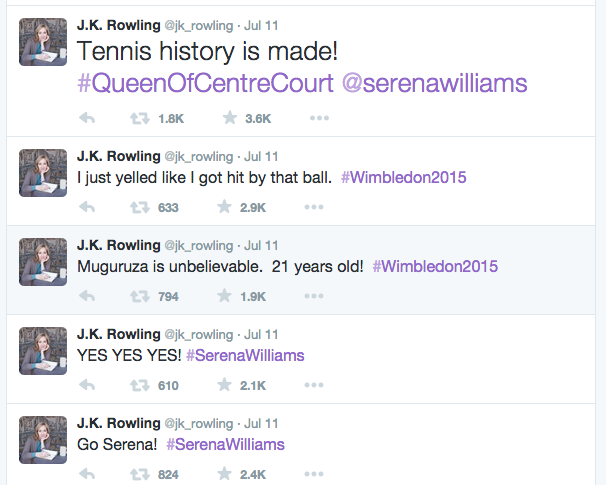Reply to the 'Tennis history is made!' tweet
The height and width of the screenshot is (485, 606).
pyautogui.click(x=87, y=118)
